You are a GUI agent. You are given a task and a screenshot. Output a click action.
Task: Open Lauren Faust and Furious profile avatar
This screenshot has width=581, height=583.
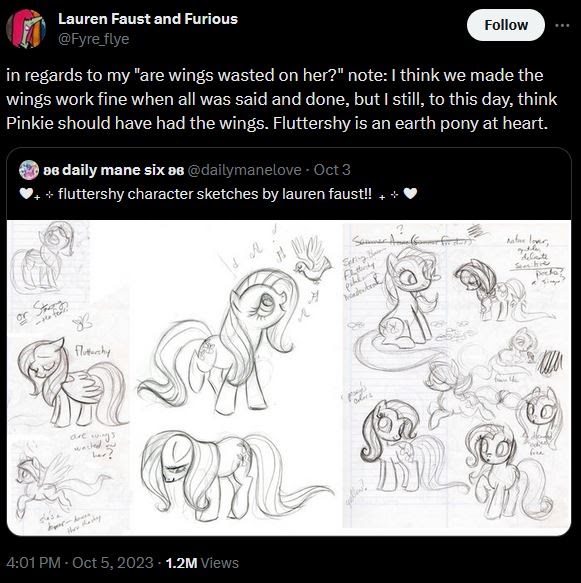[x=26, y=29]
